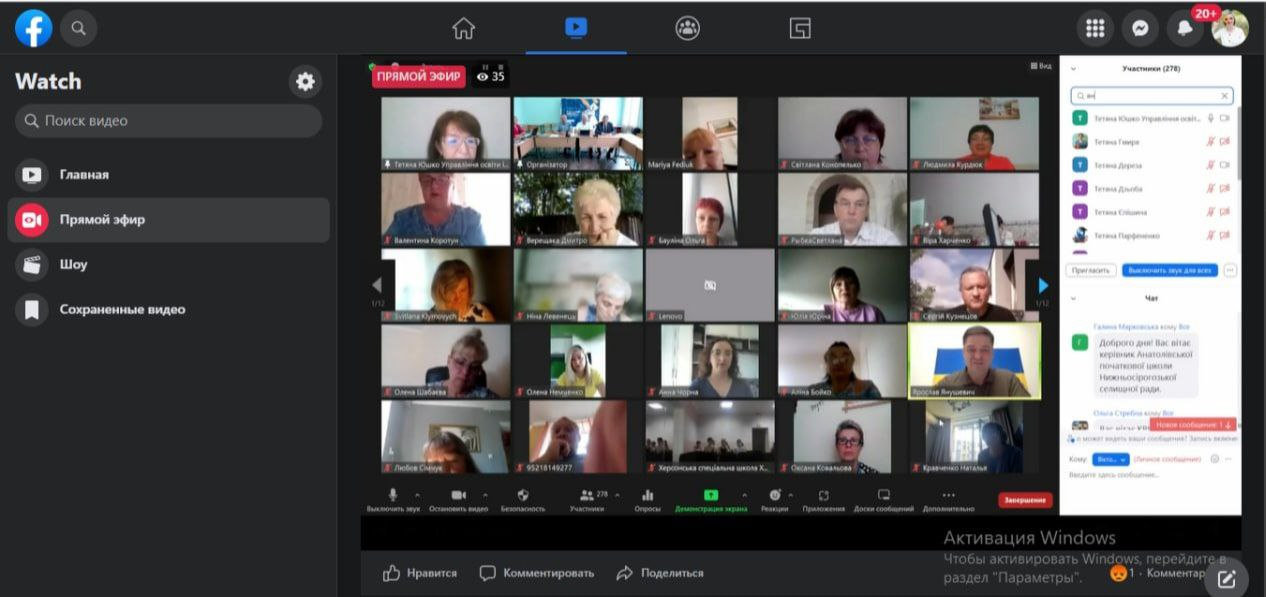The width and height of the screenshot is (1266, 597).
Task: Click the Messenger icon
Action: tap(1139, 29)
